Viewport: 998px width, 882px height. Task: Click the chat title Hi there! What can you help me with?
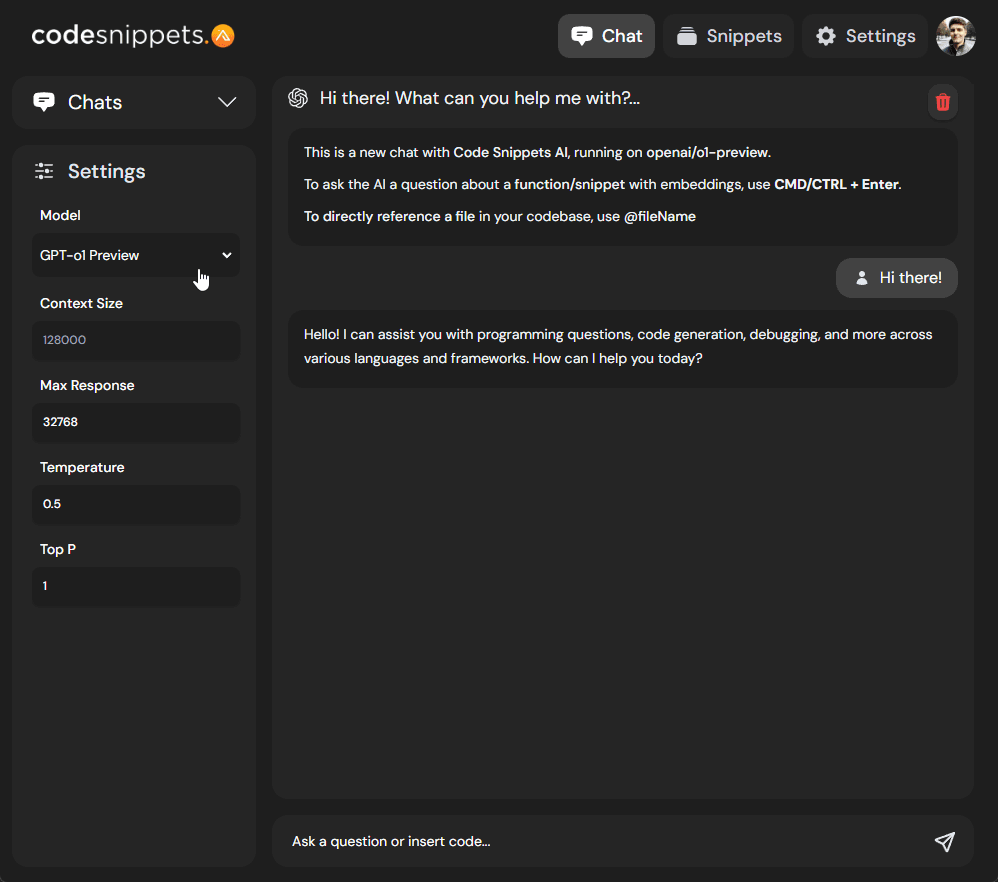pyautogui.click(x=479, y=98)
